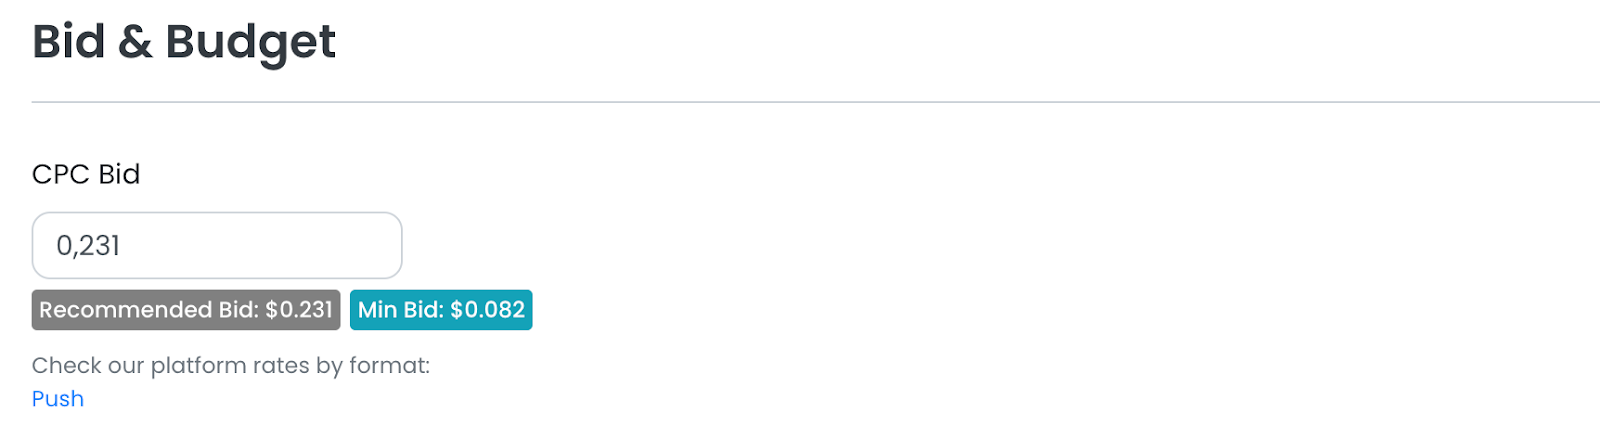This screenshot has height=425, width=1600.
Task: Click the 0,231 value in bid field
Action: [88, 246]
